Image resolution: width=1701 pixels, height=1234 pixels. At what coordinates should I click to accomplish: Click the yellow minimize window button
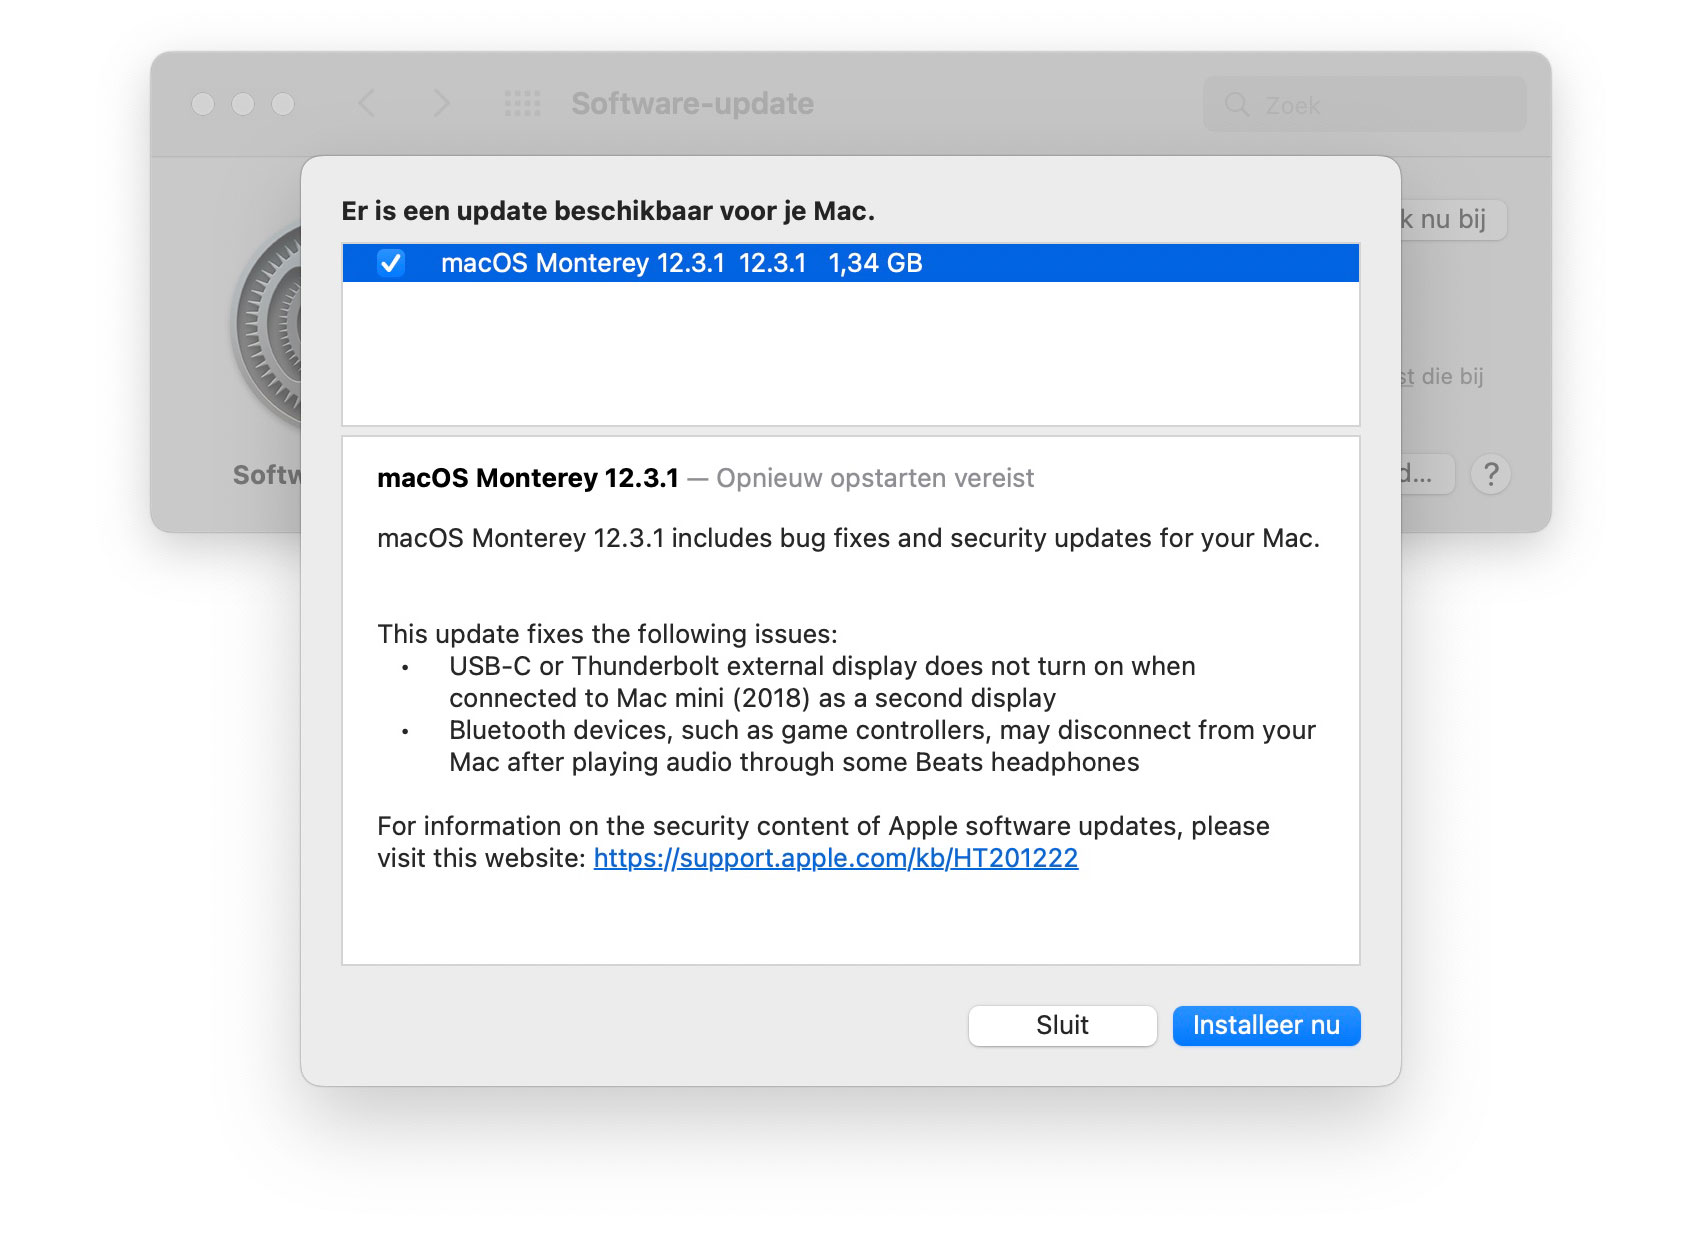pos(243,104)
